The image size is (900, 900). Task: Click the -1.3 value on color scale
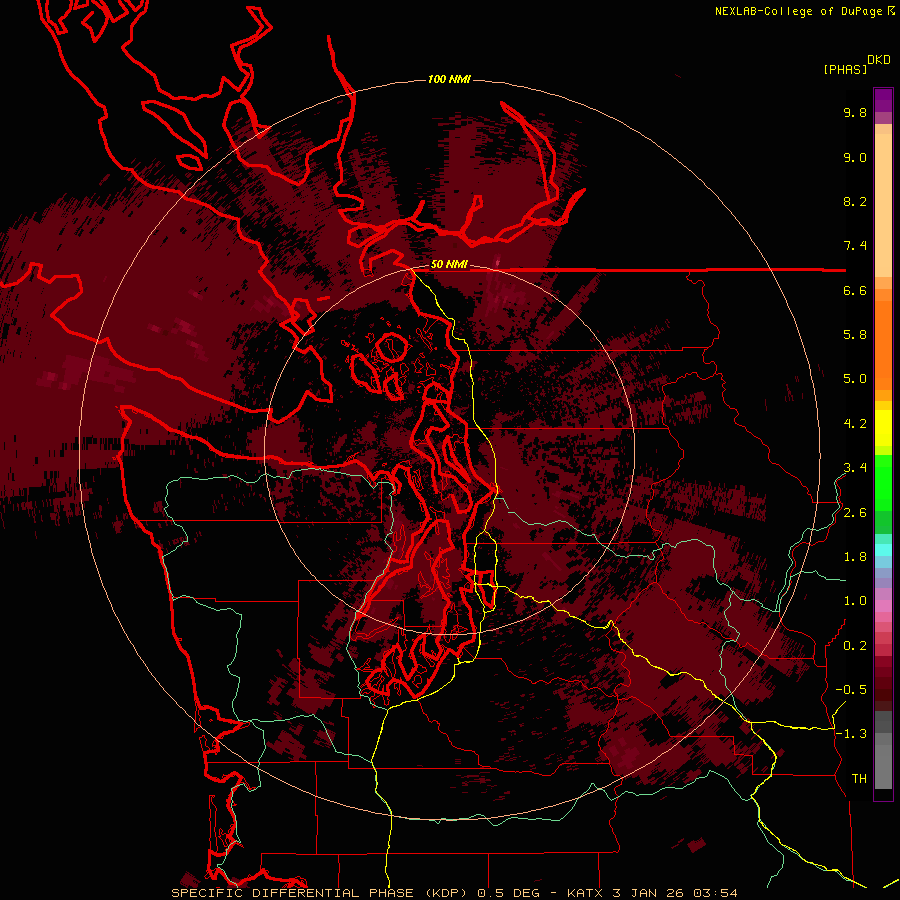[851, 734]
